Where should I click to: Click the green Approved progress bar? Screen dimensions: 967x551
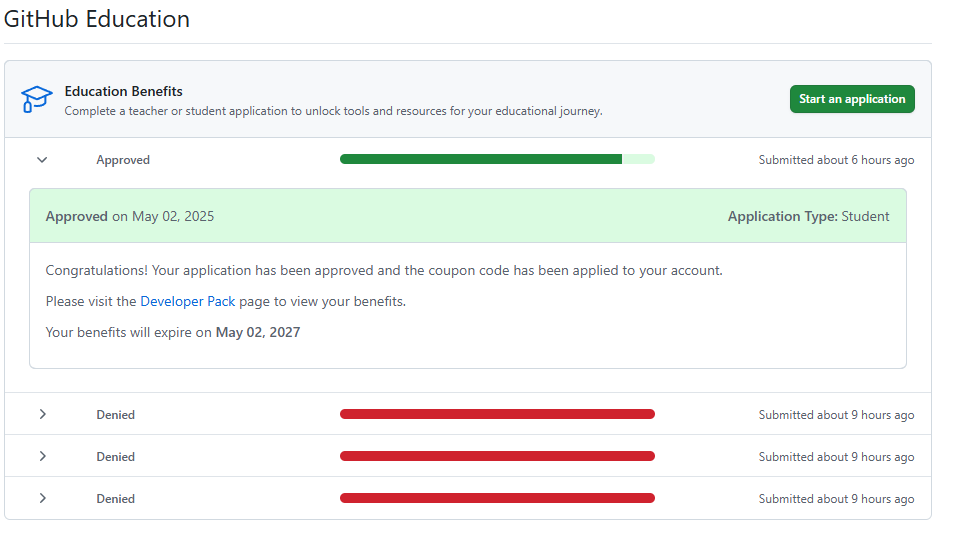(x=497, y=159)
